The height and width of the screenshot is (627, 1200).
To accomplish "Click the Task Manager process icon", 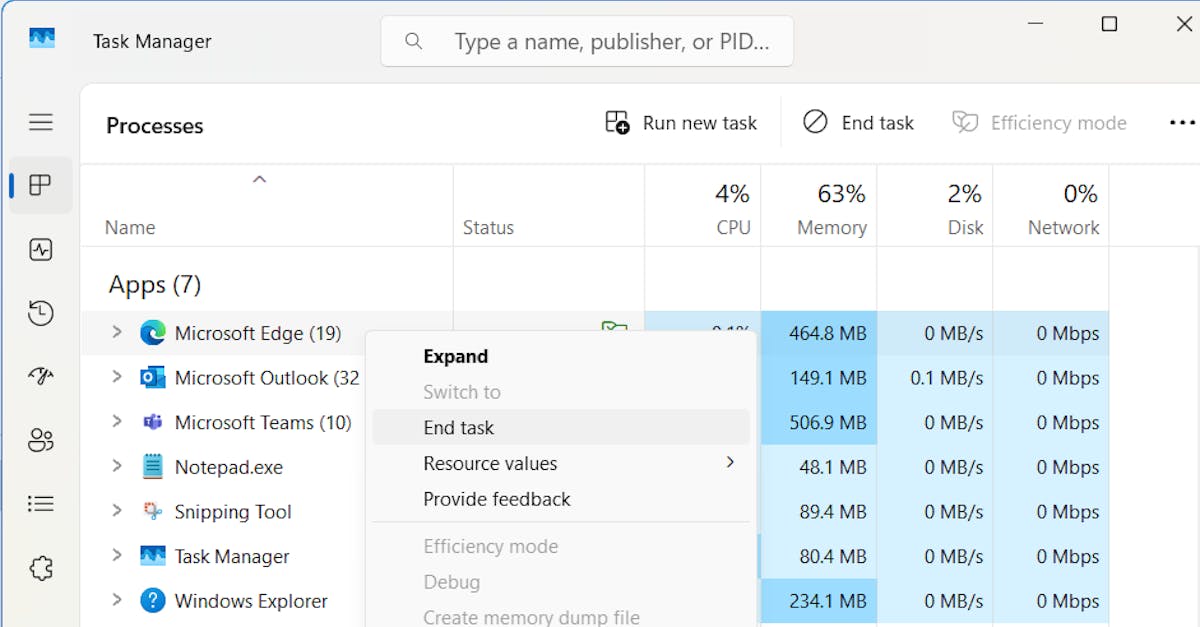I will click(x=152, y=556).
